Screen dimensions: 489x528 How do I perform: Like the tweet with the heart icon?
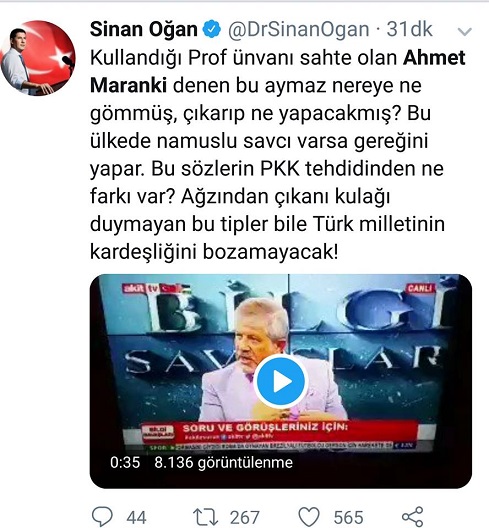309,517
